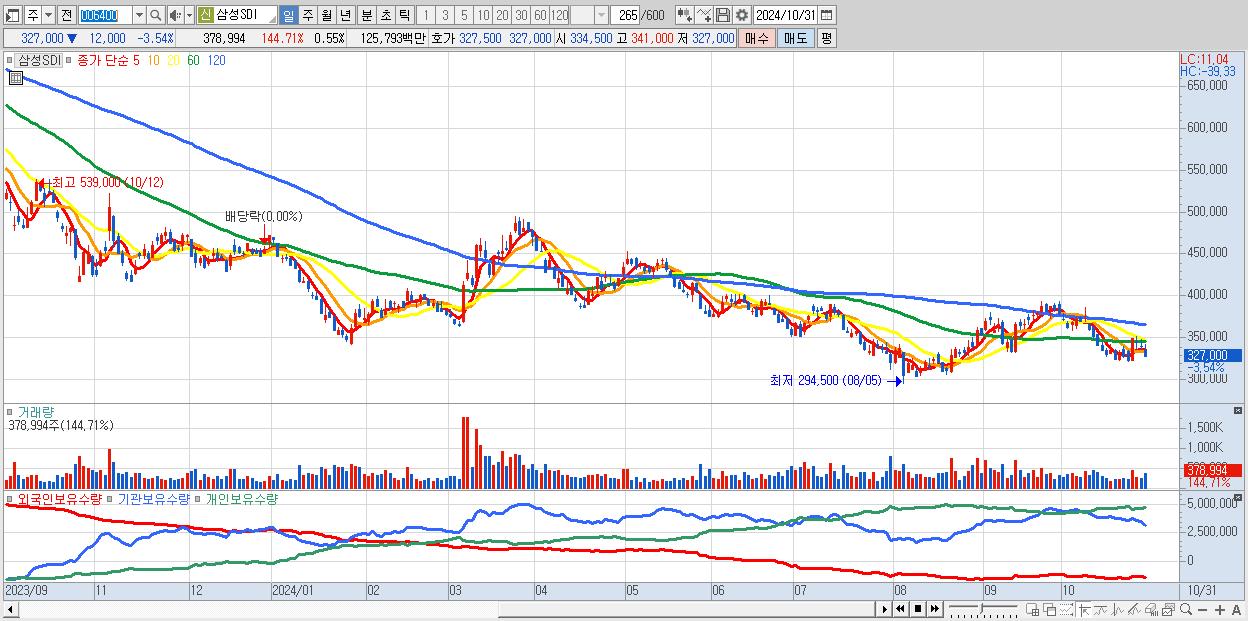Click the dotted crosshair lines icon in the bottom toolbar
This screenshot has height=621, width=1248.
[1067, 610]
